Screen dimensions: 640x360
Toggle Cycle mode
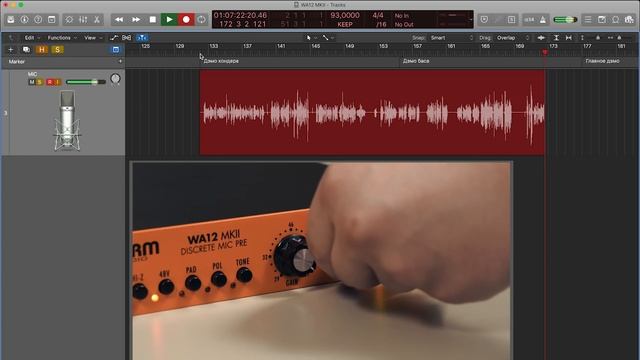pyautogui.click(x=202, y=20)
